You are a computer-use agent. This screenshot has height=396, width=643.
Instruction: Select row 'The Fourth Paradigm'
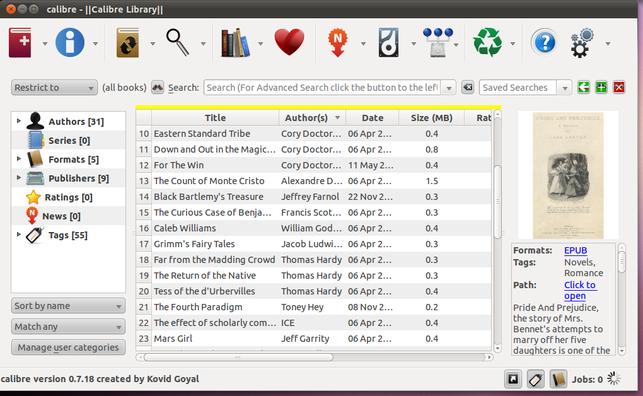tap(314, 307)
